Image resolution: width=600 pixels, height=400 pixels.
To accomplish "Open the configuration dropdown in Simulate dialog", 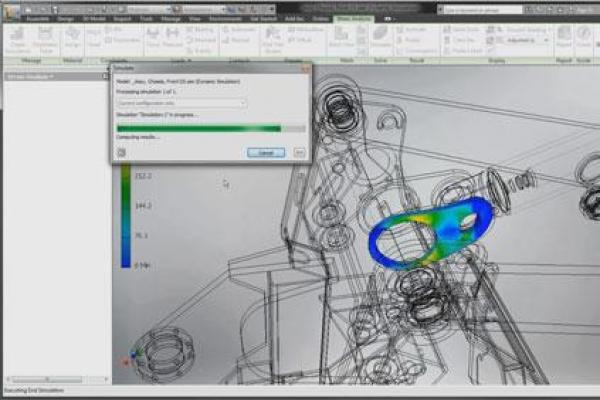I will click(181, 103).
